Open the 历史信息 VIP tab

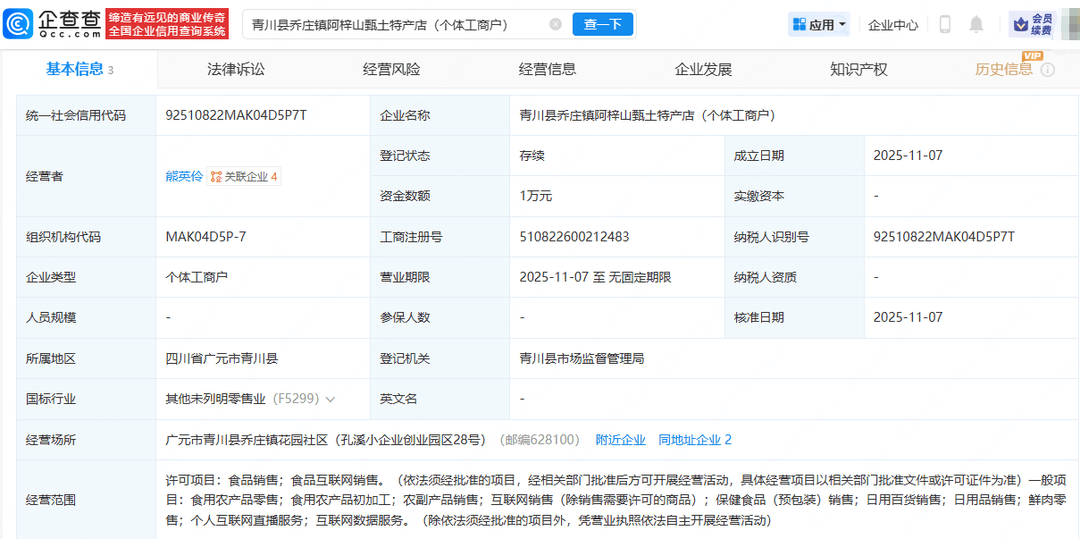(x=1004, y=69)
